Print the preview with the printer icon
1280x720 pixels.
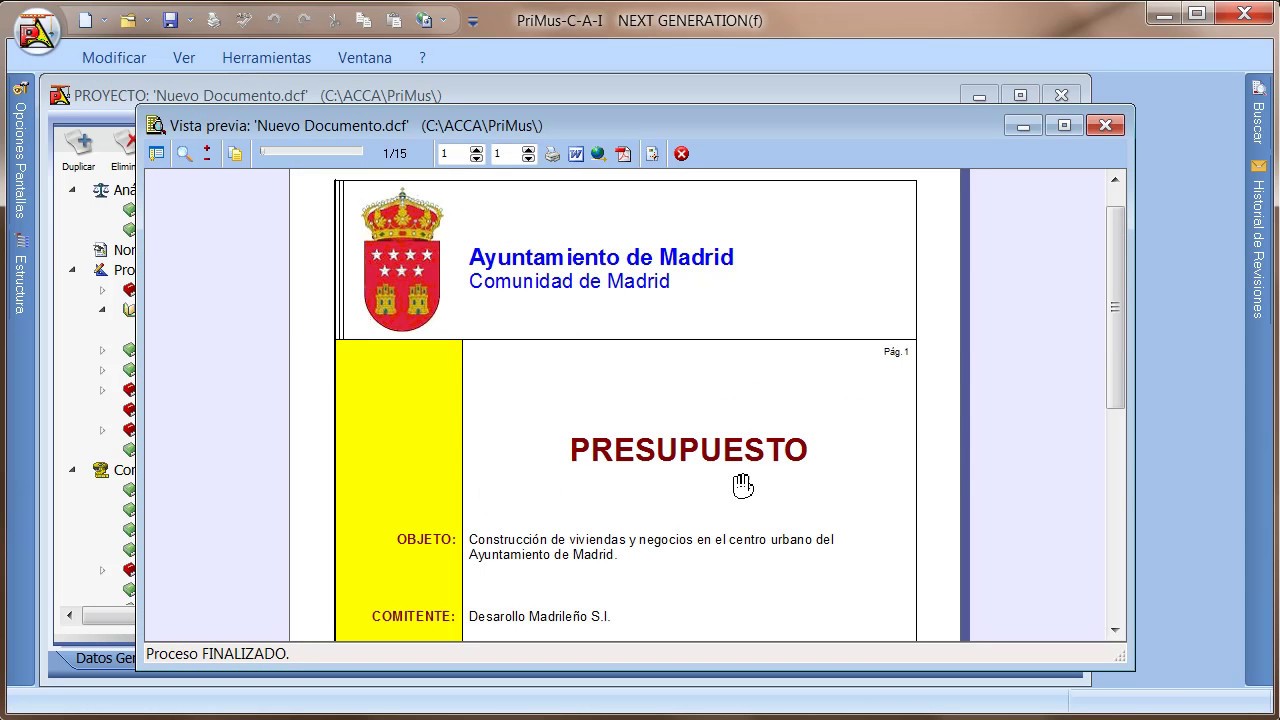(552, 154)
